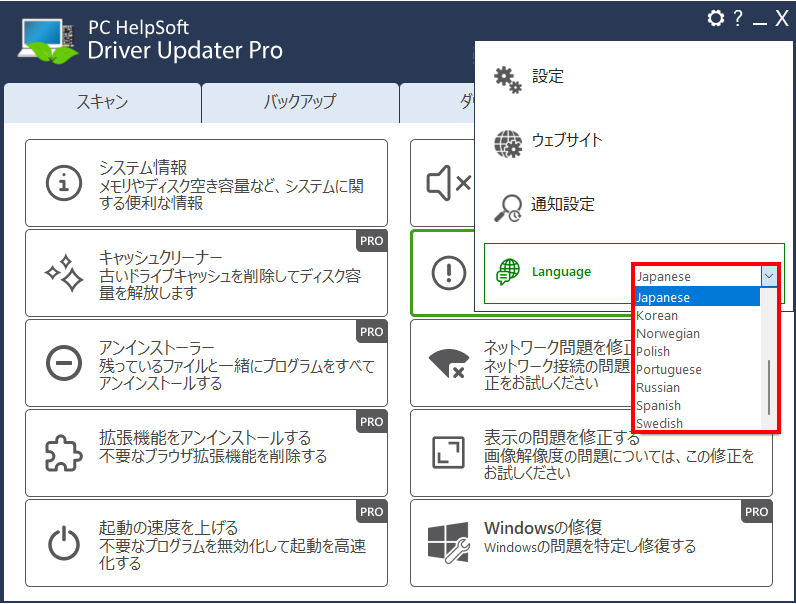The height and width of the screenshot is (604, 796).
Task: Select Japanese in language list
Action: point(698,297)
